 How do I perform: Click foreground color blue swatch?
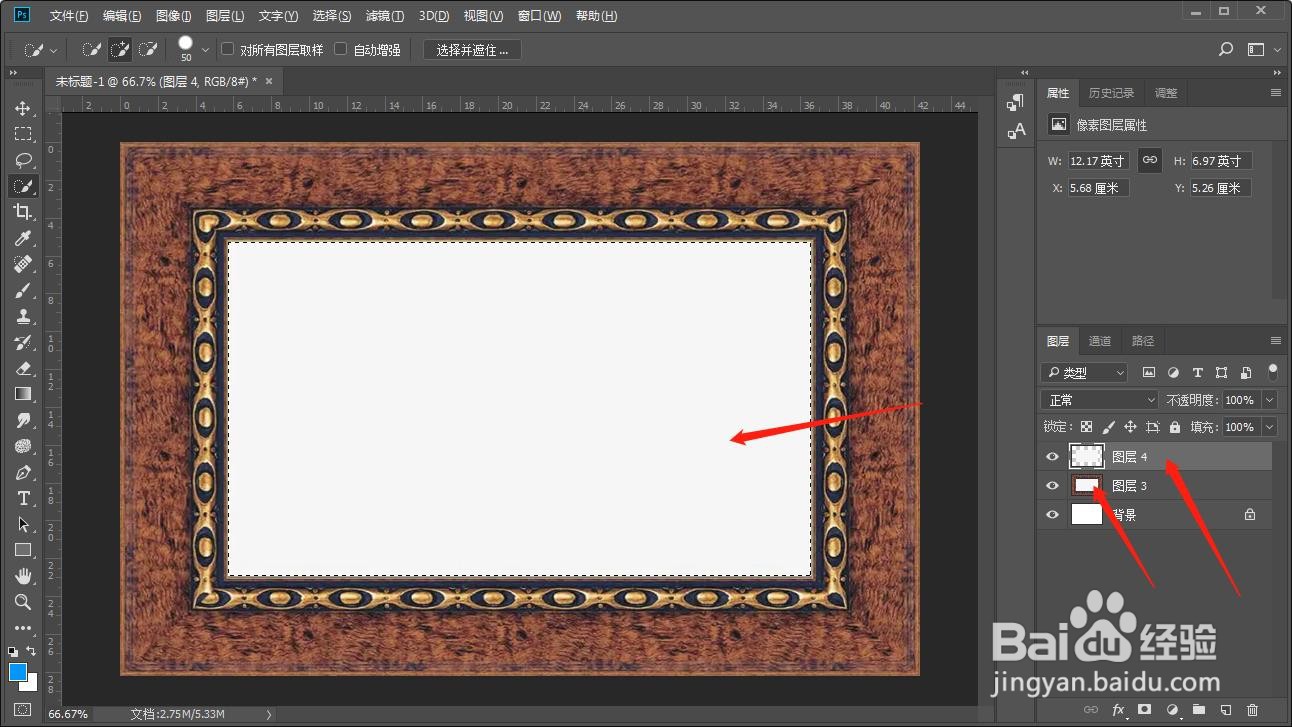click(x=18, y=672)
